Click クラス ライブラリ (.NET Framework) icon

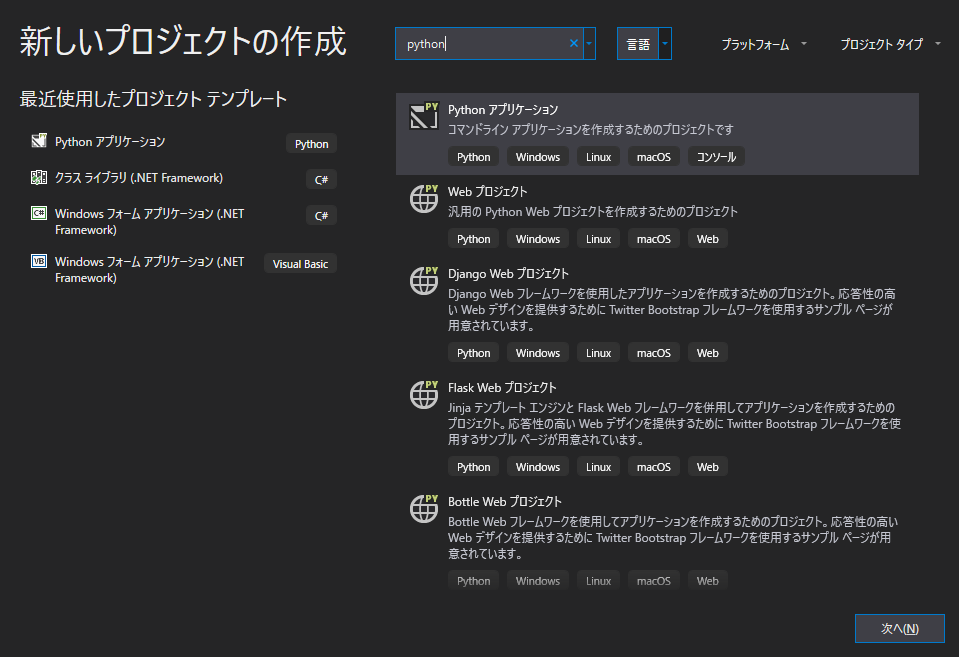tap(39, 177)
